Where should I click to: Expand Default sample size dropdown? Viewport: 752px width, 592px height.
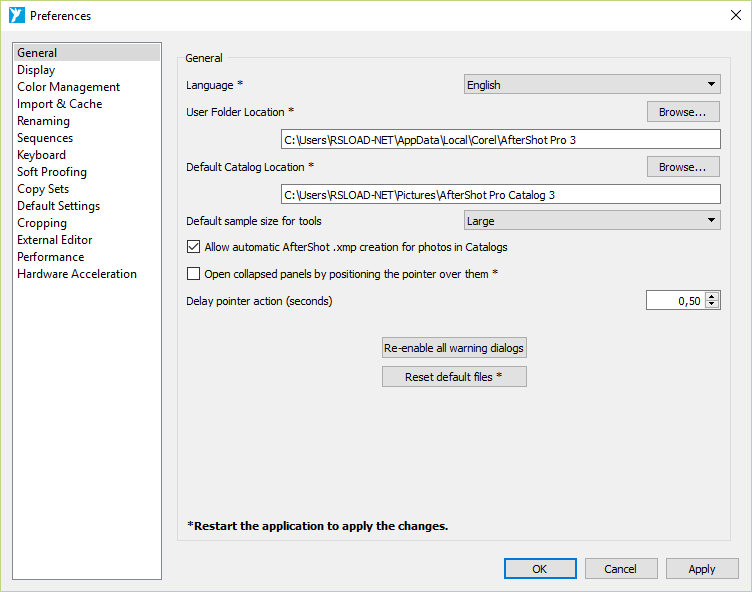point(592,221)
